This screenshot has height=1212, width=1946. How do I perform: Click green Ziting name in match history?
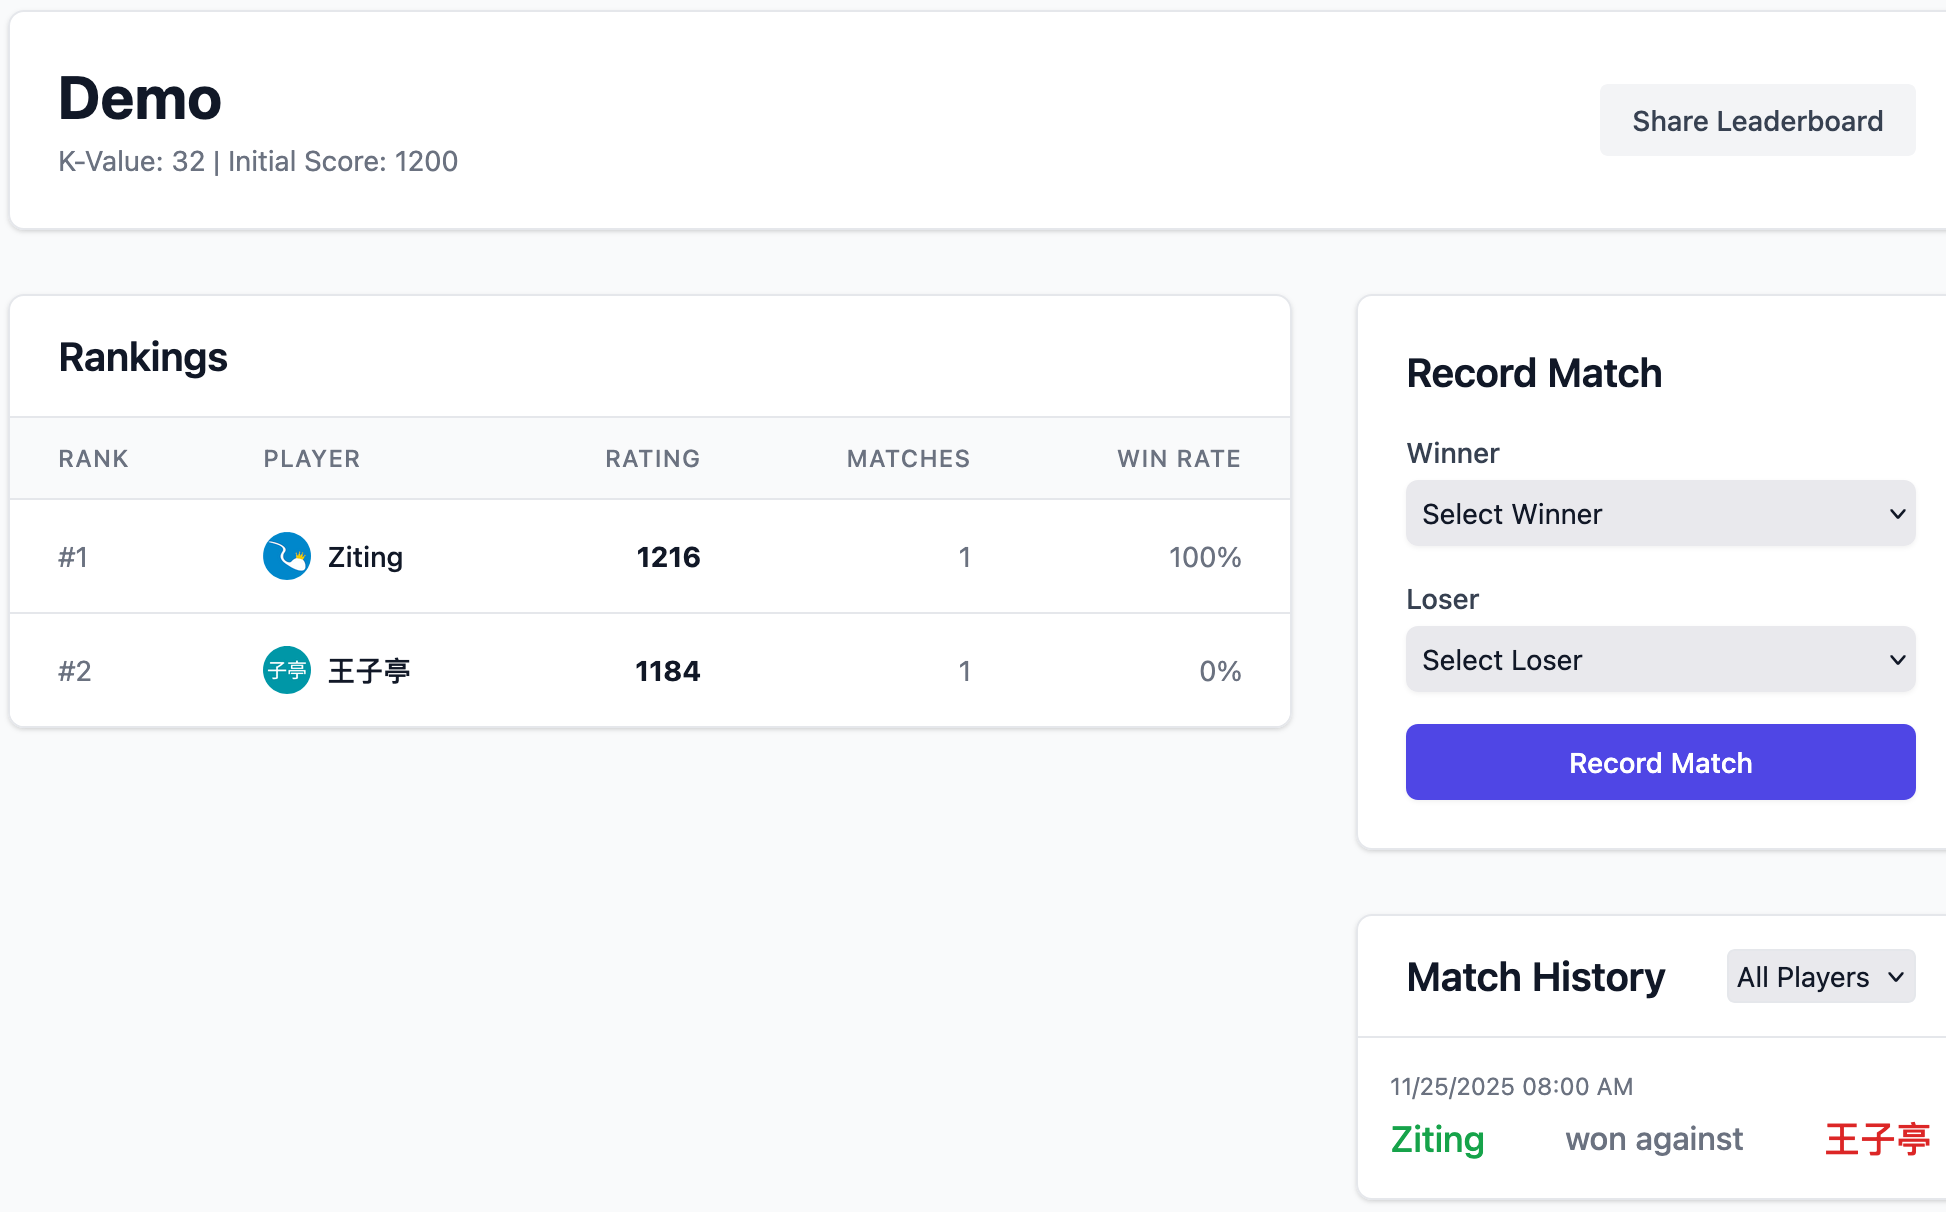pyautogui.click(x=1437, y=1139)
